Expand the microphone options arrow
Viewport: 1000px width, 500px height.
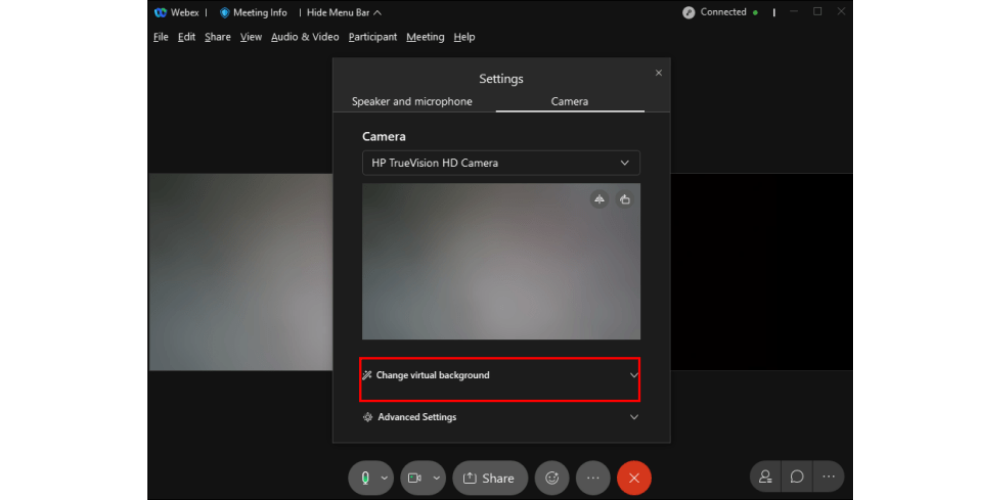(x=385, y=478)
